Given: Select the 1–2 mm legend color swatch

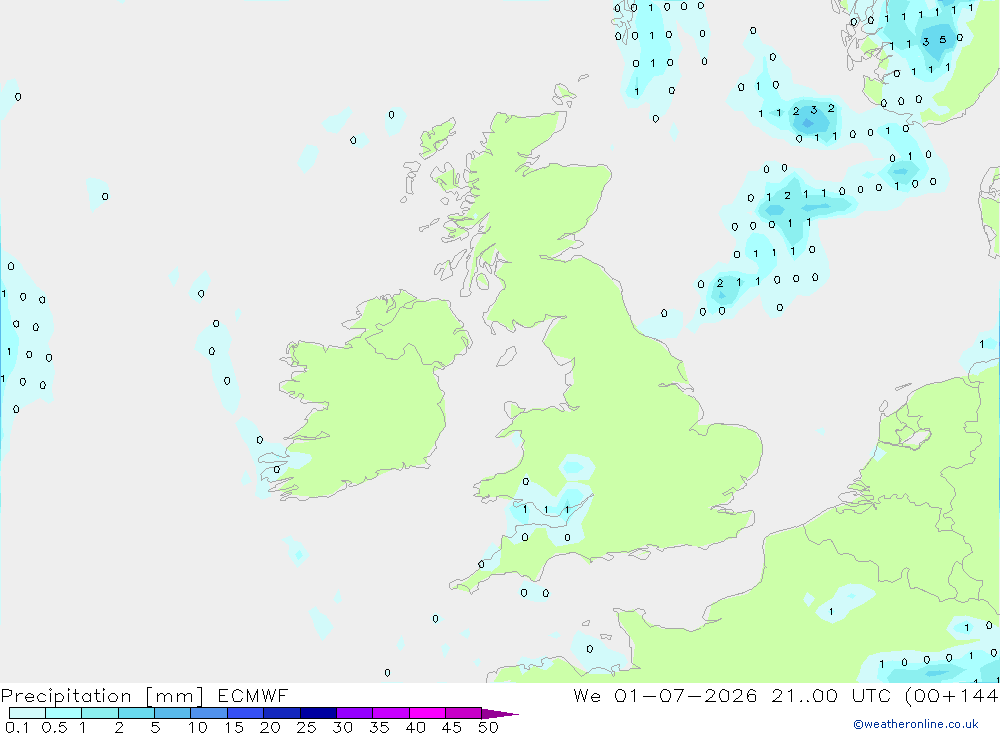Looking at the screenshot, I should pyautogui.click(x=99, y=713).
